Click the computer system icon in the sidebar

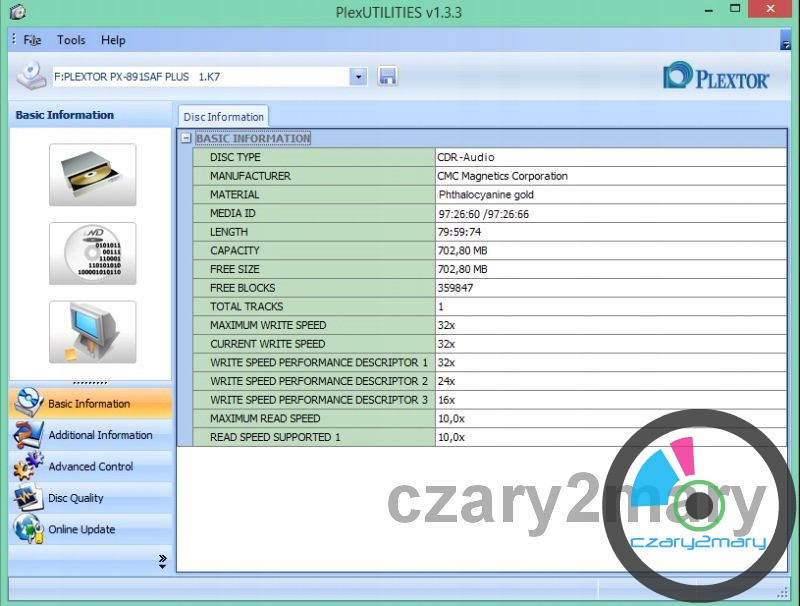[92, 332]
